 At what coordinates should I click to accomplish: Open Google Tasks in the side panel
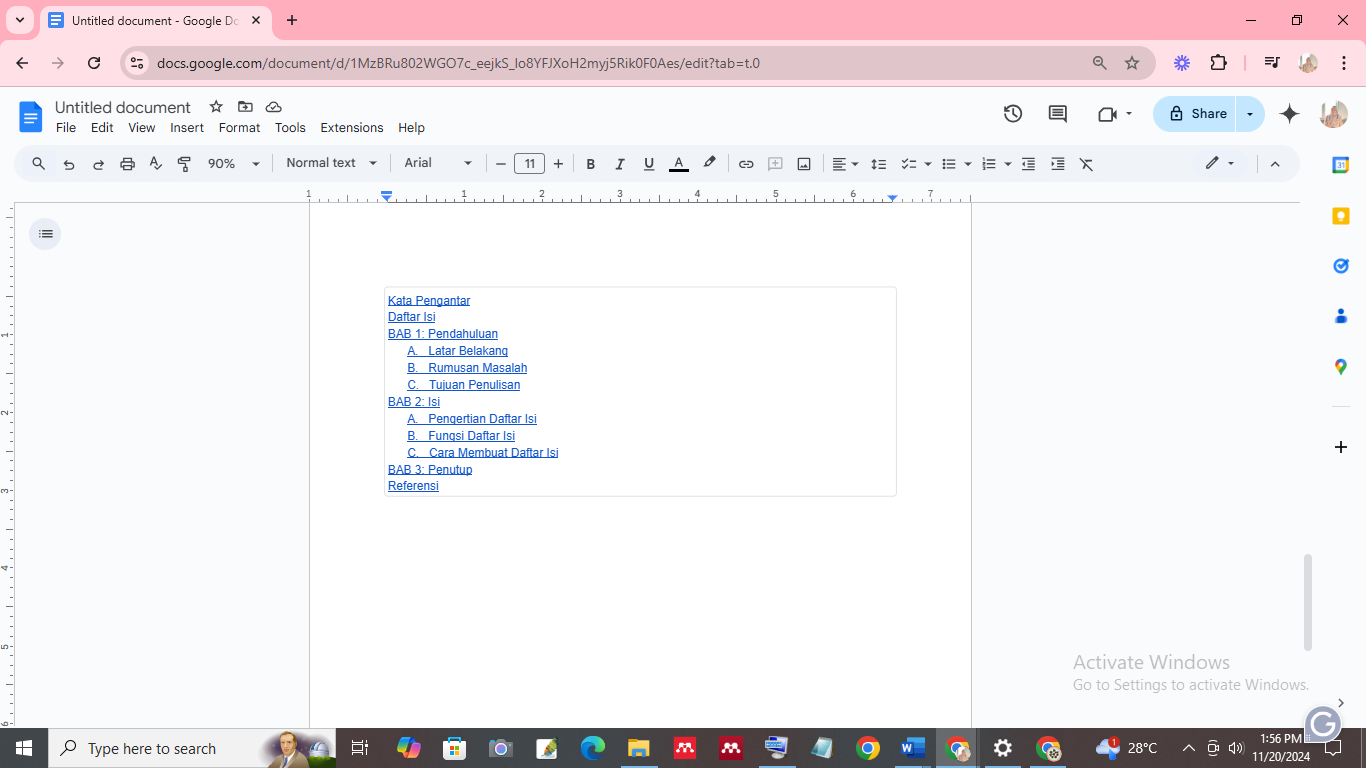1341,266
